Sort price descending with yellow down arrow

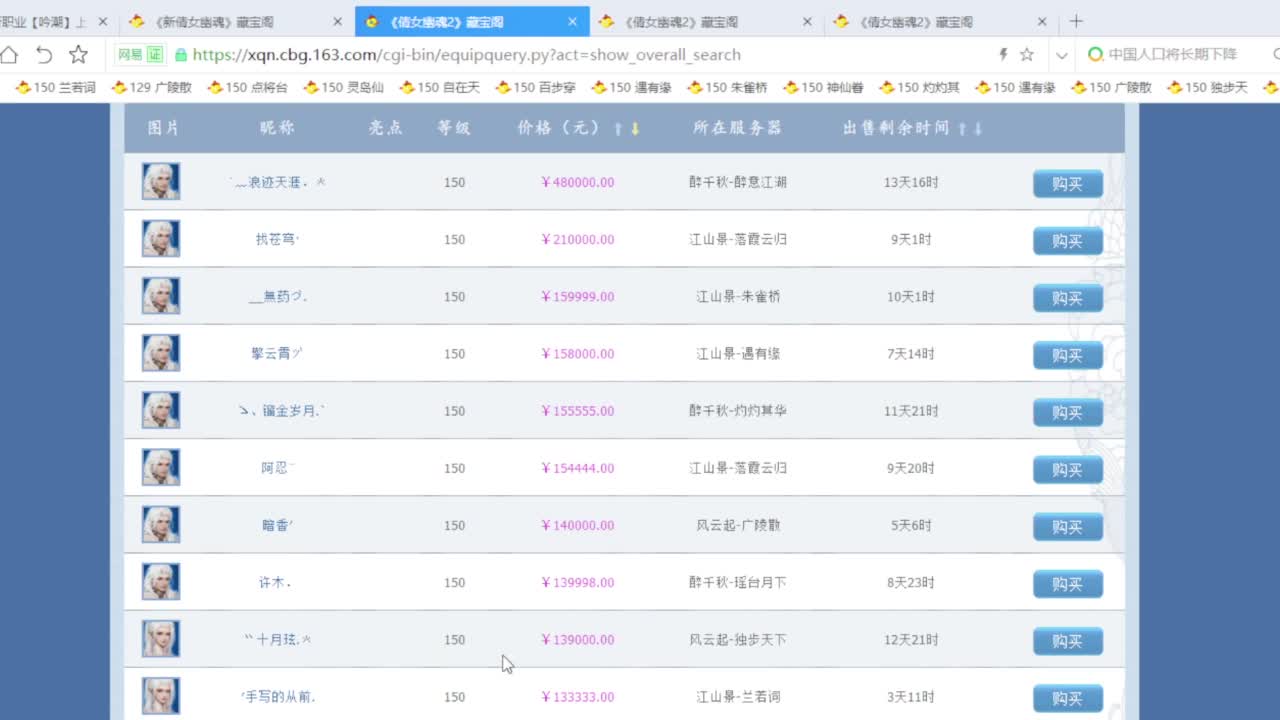pos(634,128)
